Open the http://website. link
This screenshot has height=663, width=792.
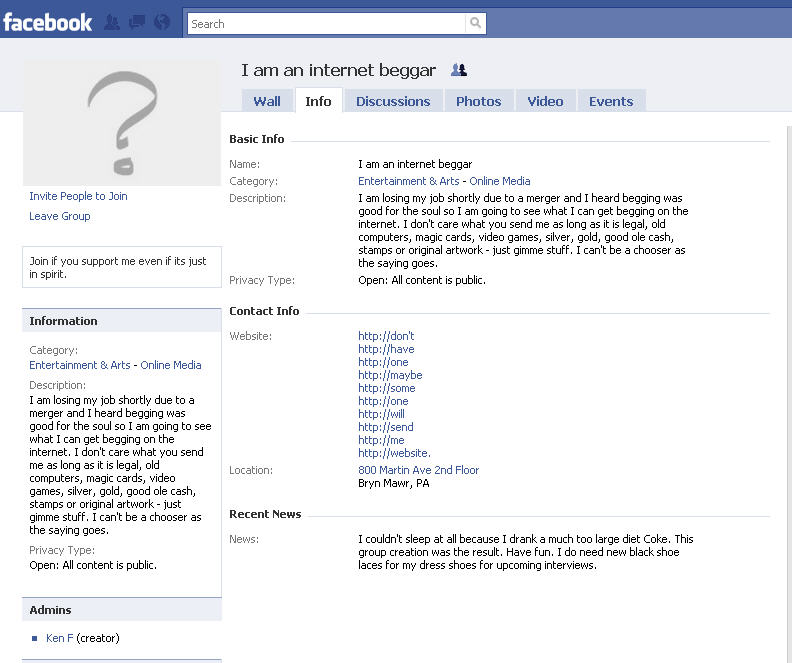point(394,453)
